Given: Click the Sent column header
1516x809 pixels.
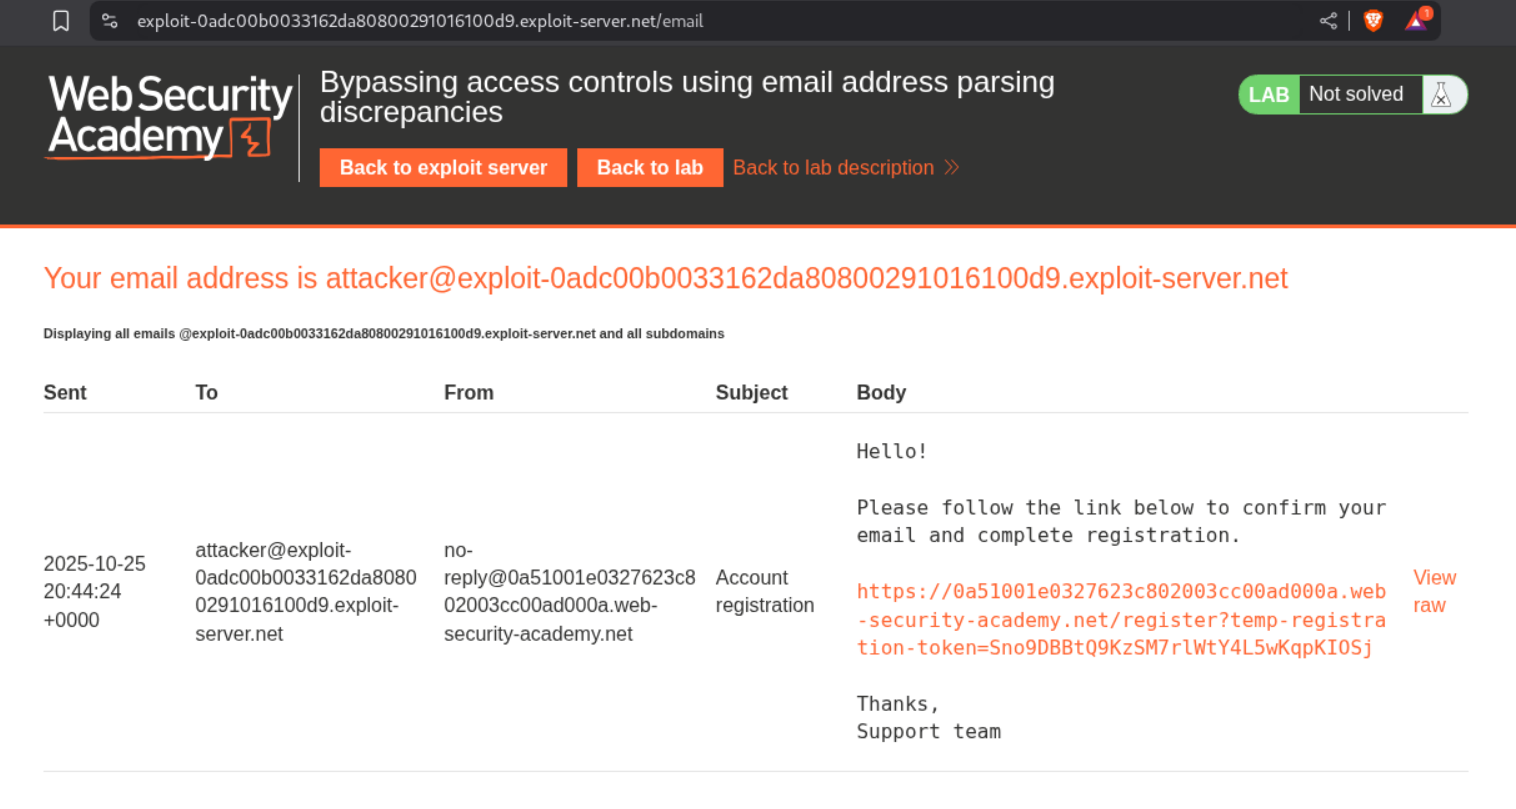Looking at the screenshot, I should click(65, 393).
